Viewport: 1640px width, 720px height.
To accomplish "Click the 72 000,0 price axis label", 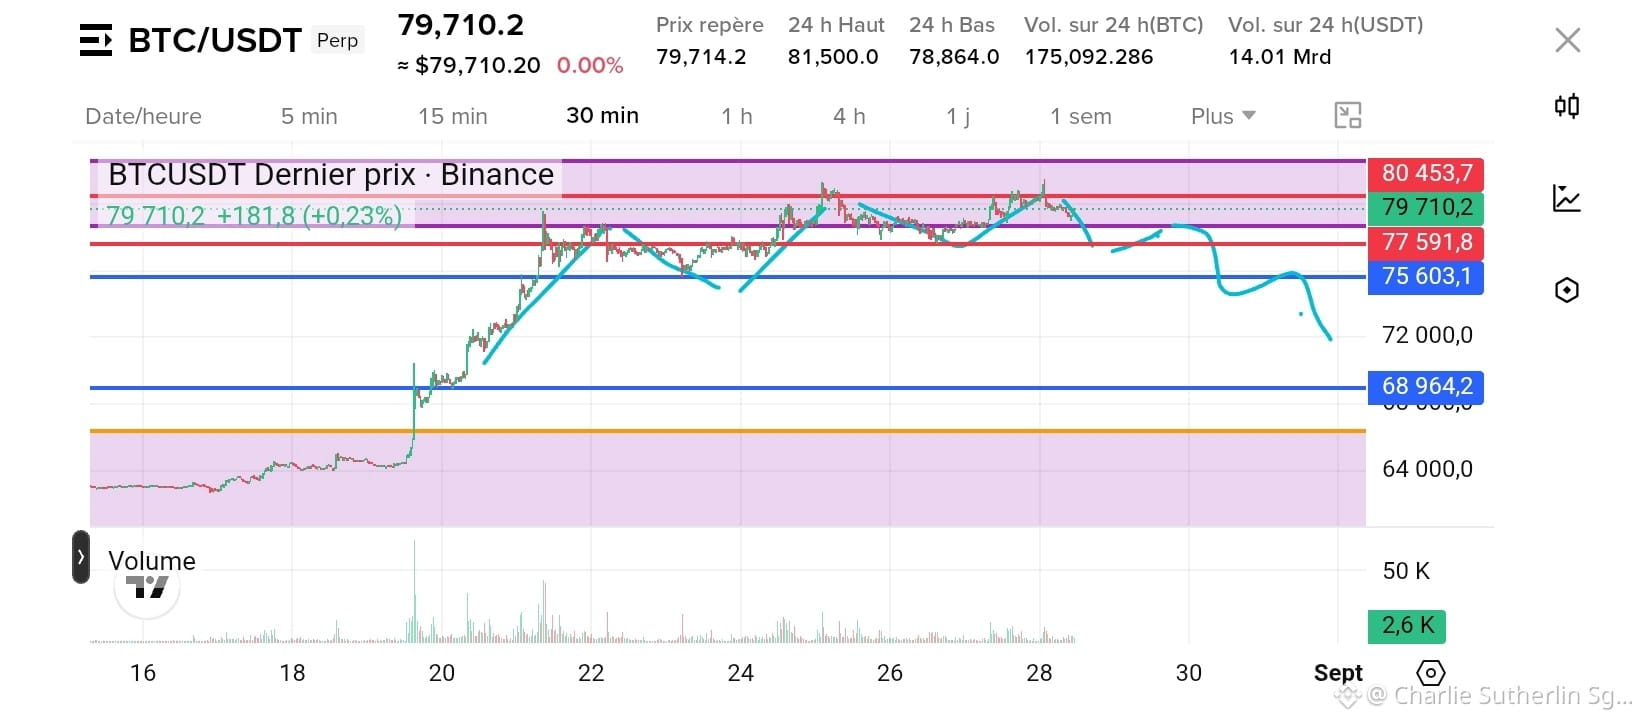I will (x=1427, y=335).
